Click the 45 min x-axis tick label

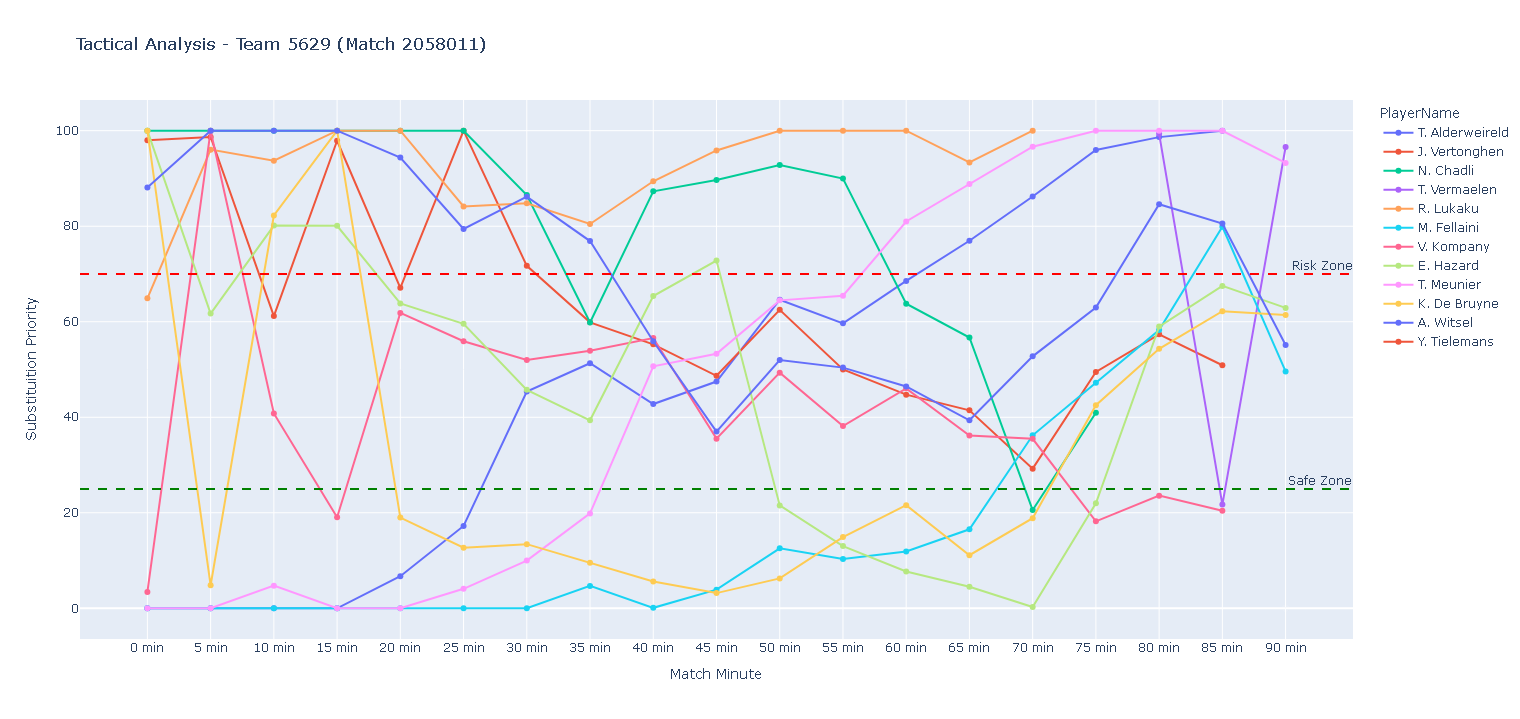[716, 648]
